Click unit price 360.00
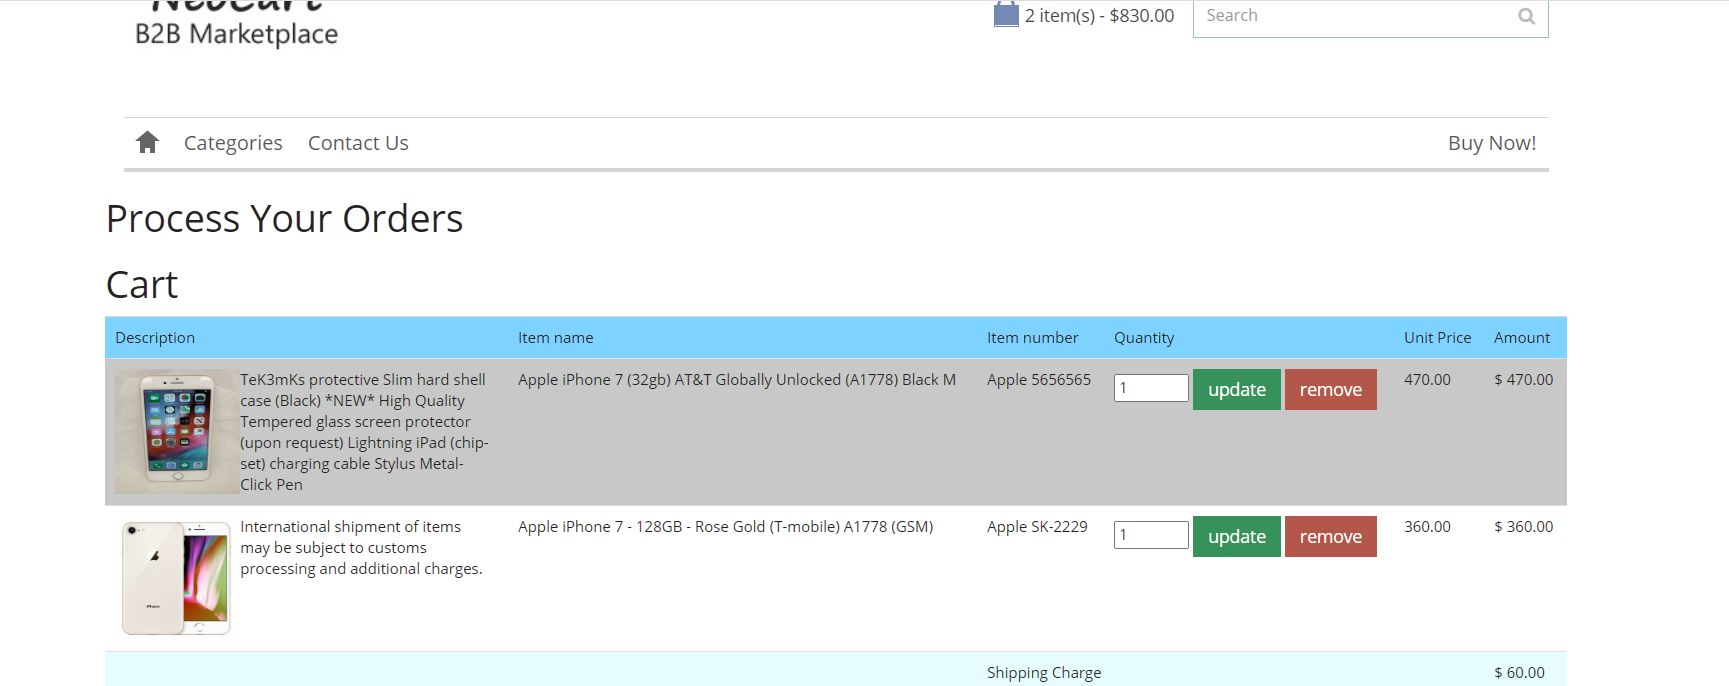The width and height of the screenshot is (1729, 686). [x=1427, y=527]
